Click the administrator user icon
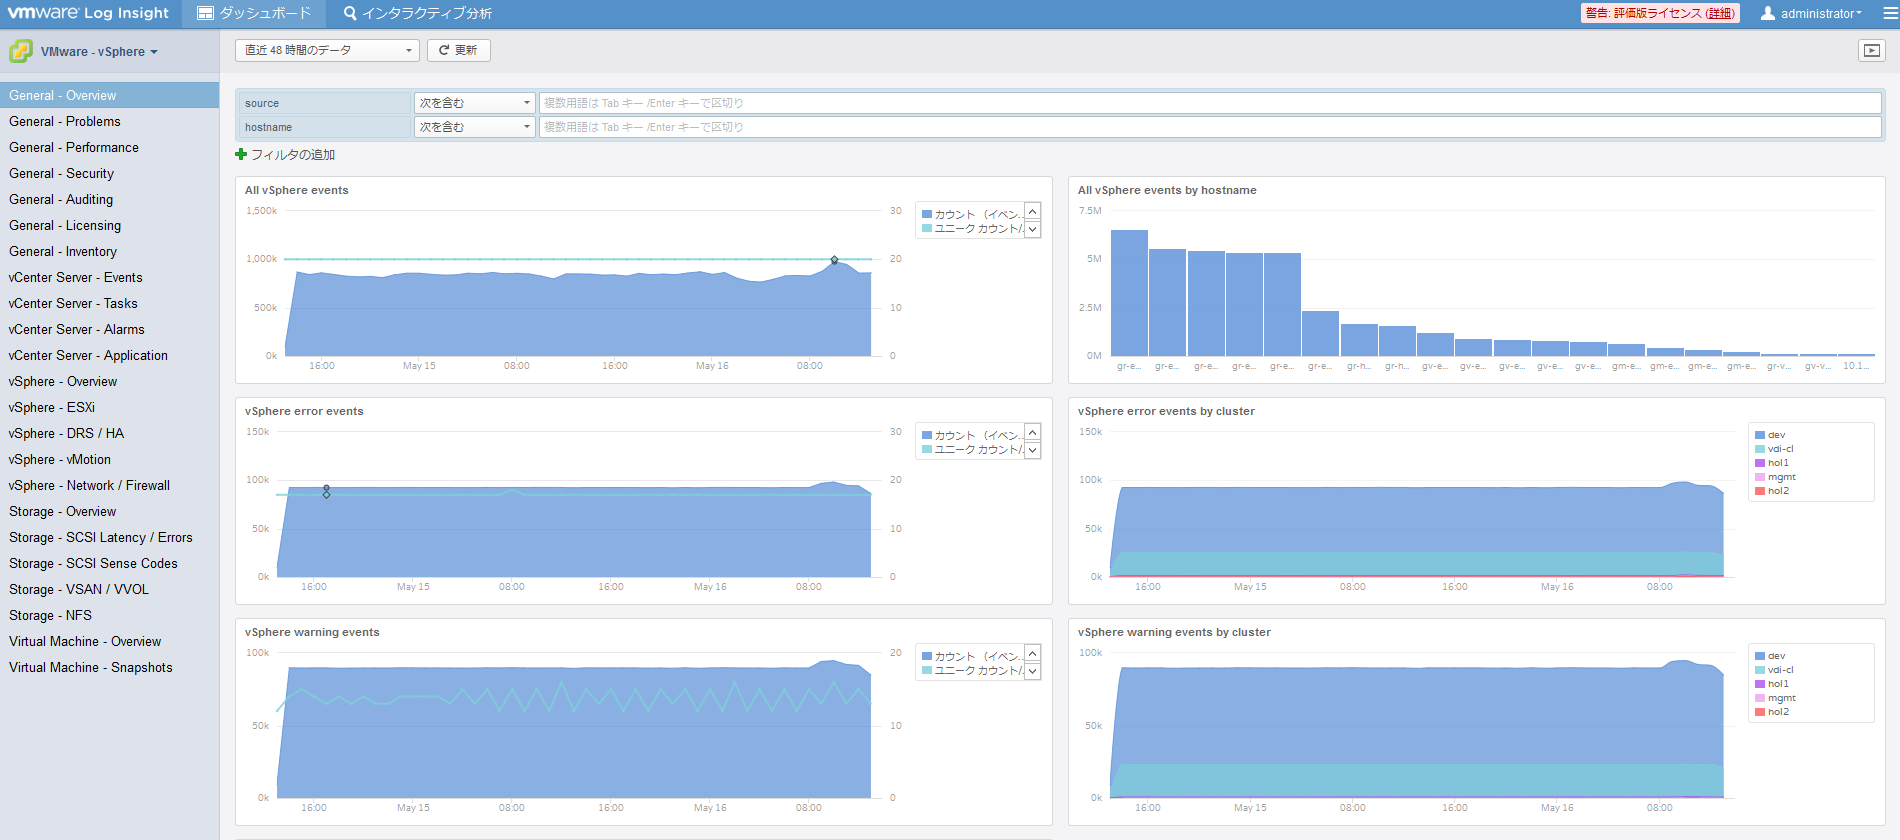This screenshot has width=1900, height=840. point(1768,13)
